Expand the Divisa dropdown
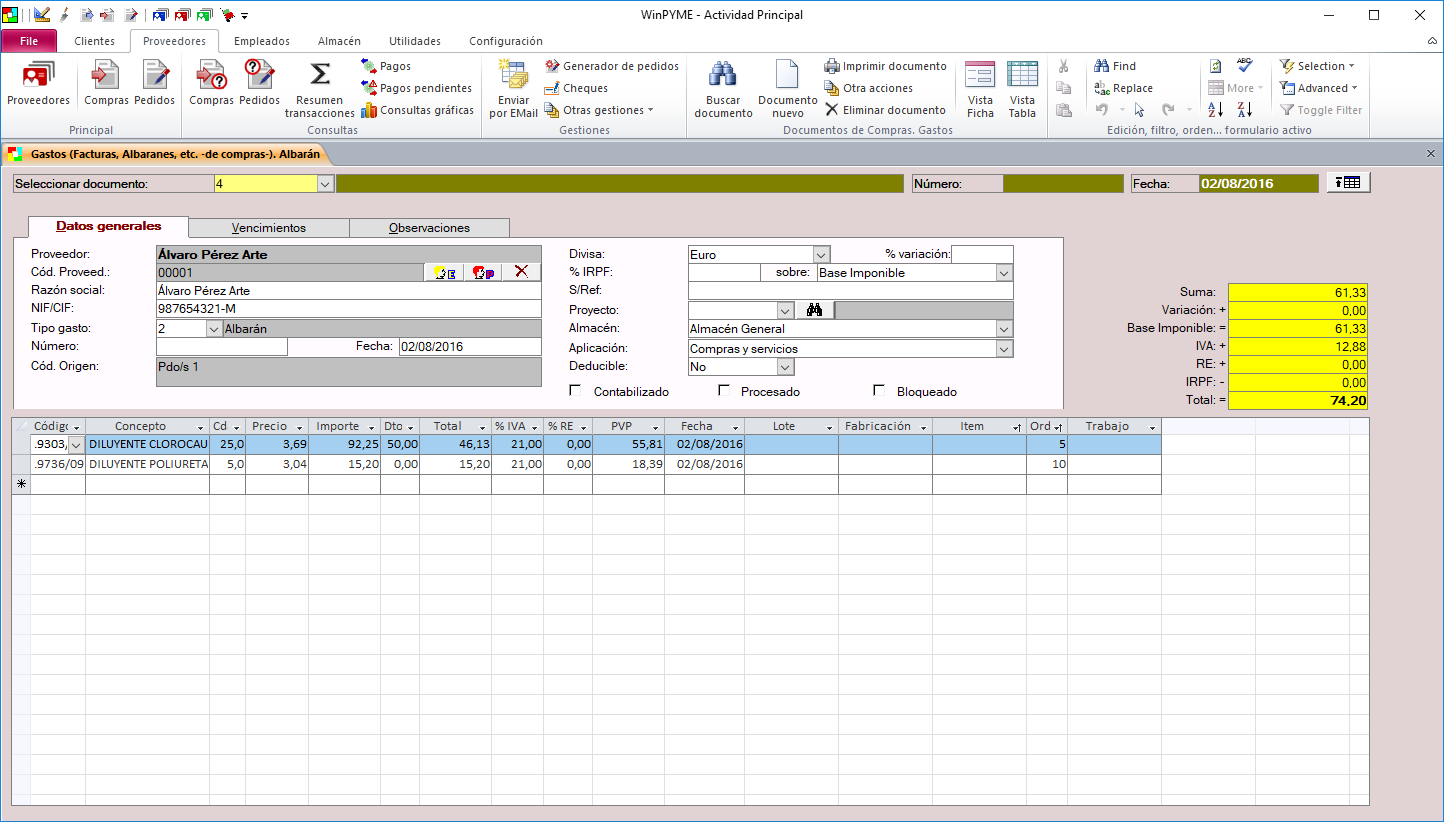Viewport: 1444px width, 822px height. coord(821,255)
